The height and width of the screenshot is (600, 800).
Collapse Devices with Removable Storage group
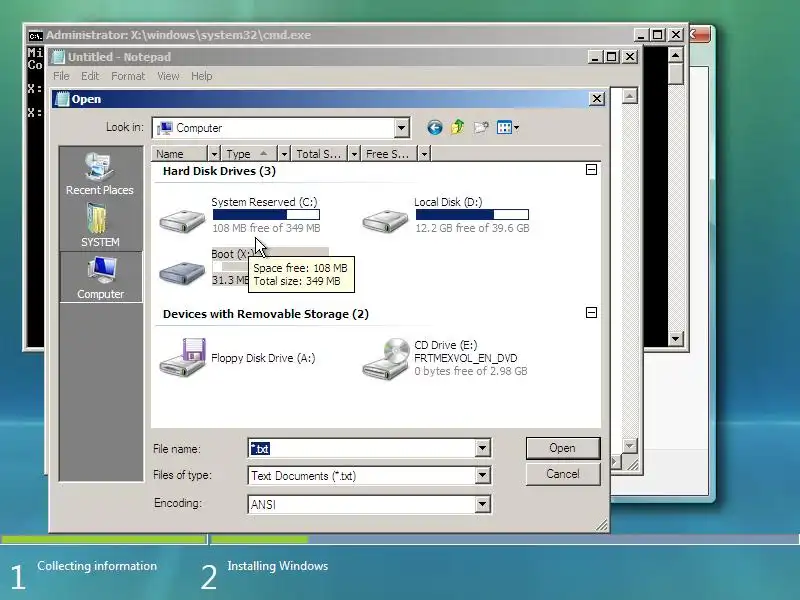point(591,313)
